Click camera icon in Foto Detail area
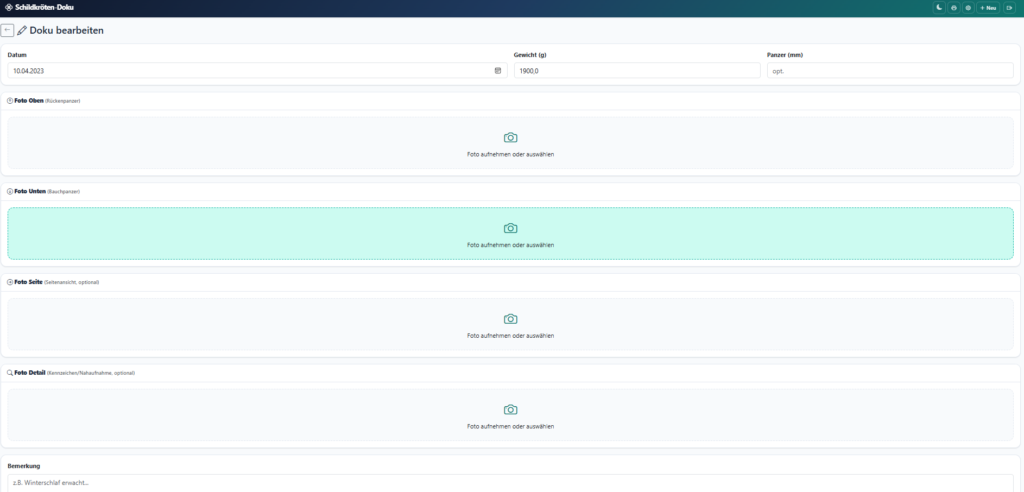1024x492 pixels. pyautogui.click(x=510, y=410)
